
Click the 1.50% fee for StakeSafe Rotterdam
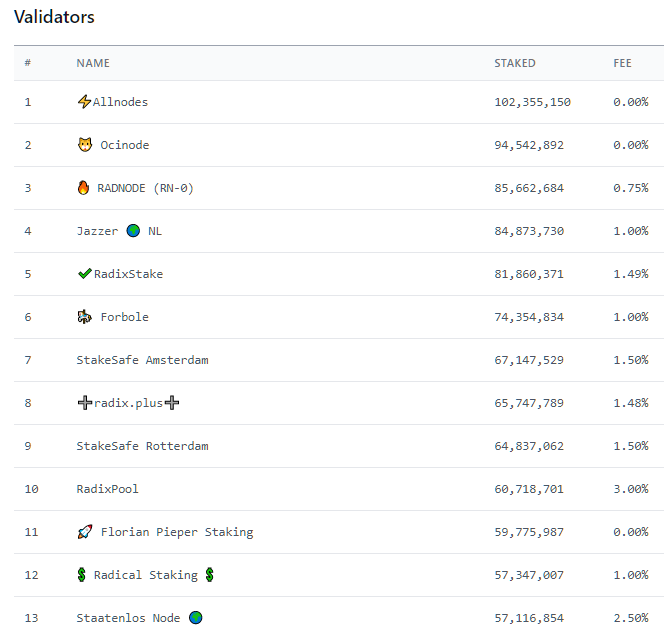(631, 446)
